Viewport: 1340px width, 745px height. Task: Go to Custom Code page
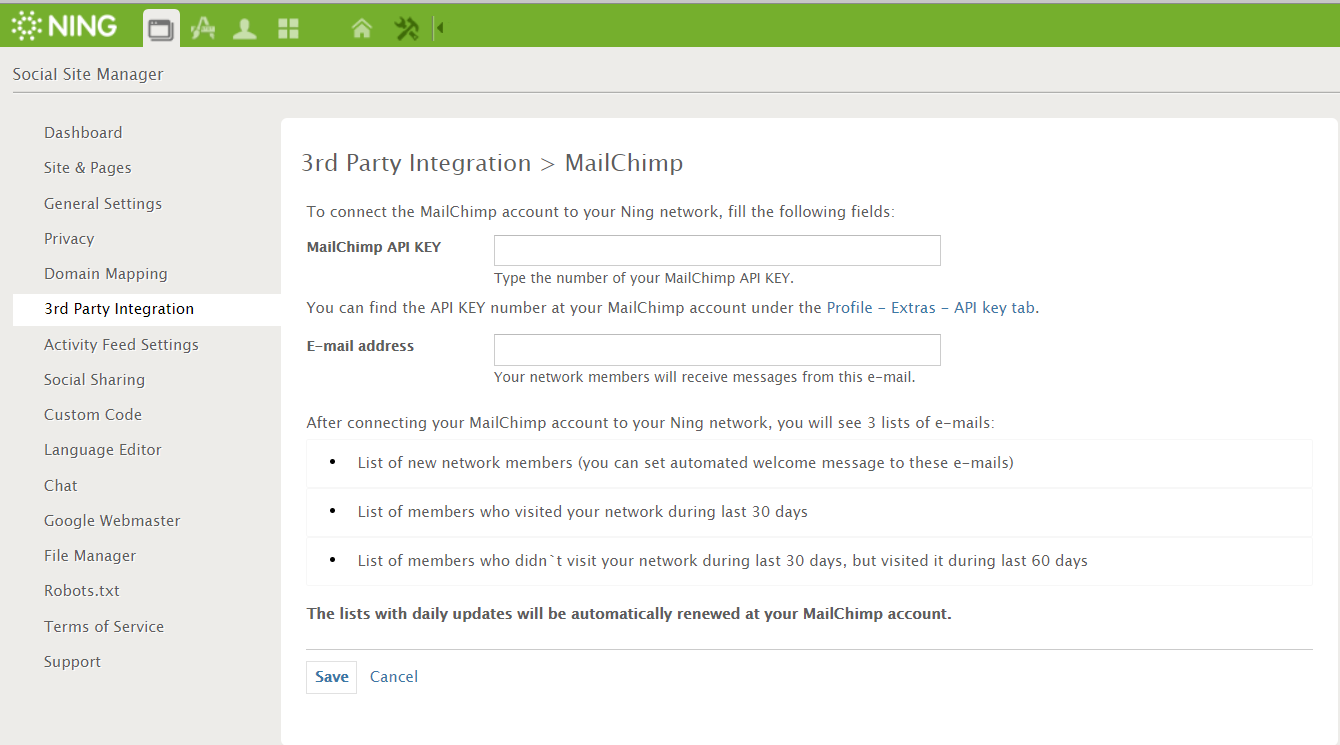pos(93,415)
